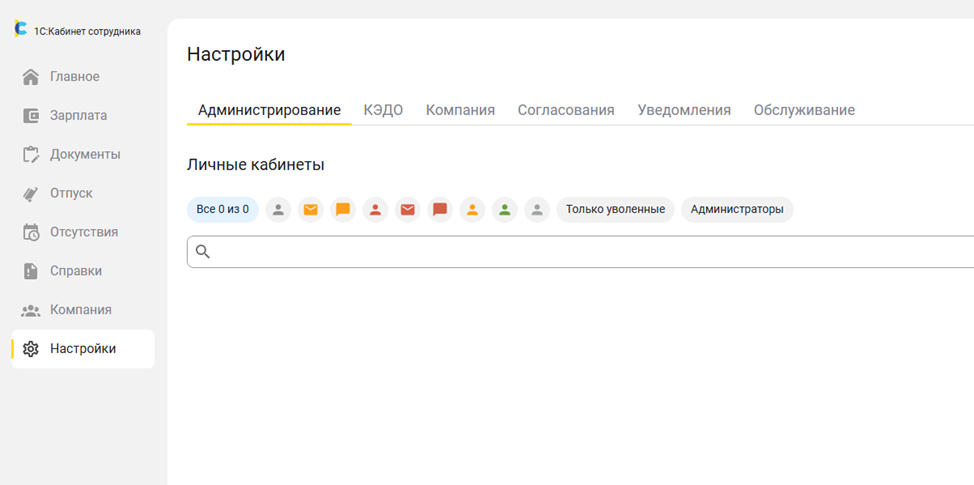This screenshot has height=485, width=974.
Task: Click the search field with magnifier
Action: [x=580, y=252]
